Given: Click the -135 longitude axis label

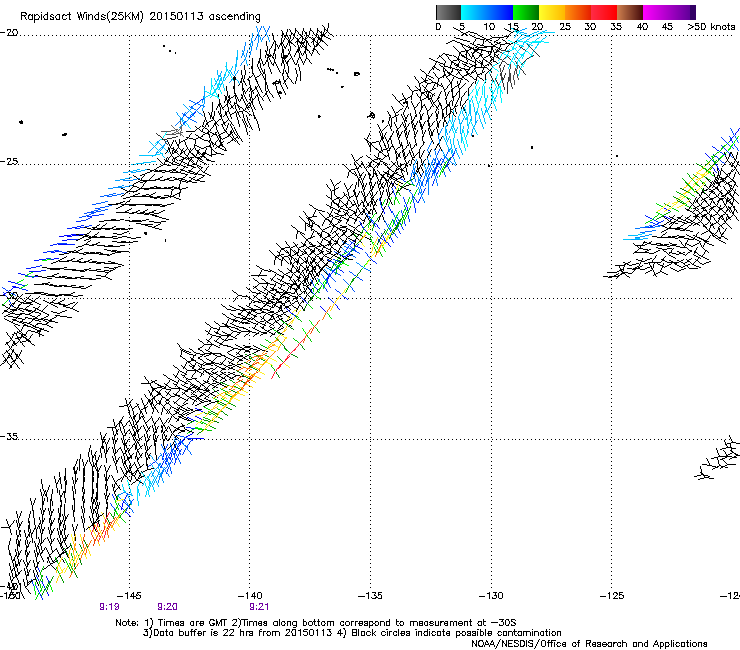Looking at the screenshot, I should pyautogui.click(x=370, y=596).
